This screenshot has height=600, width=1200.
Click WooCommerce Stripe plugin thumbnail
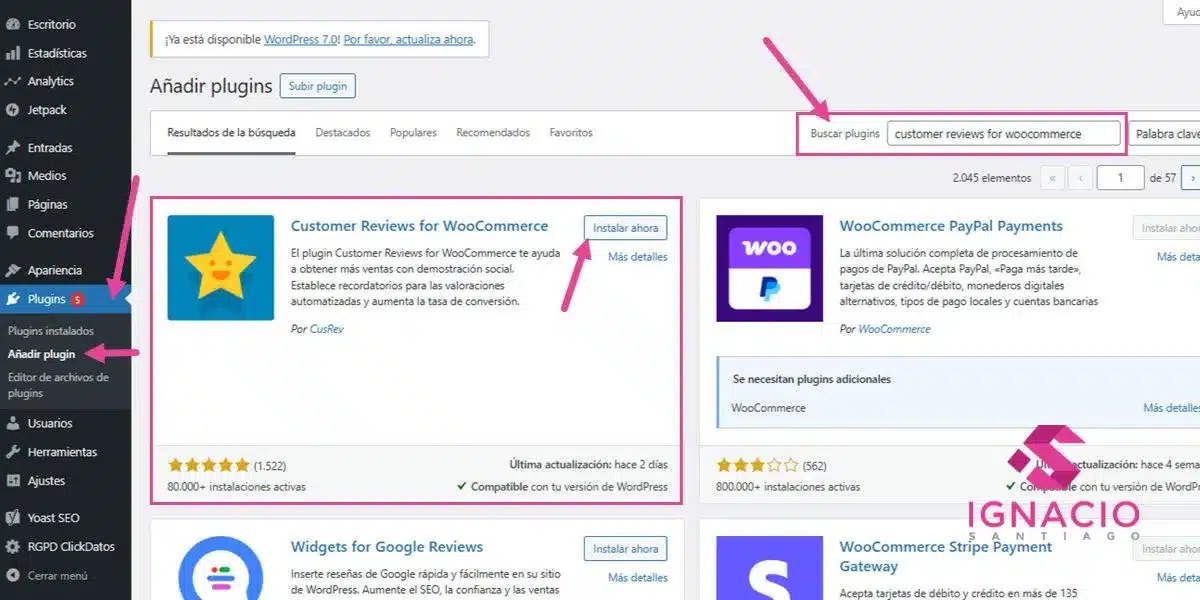(770, 568)
